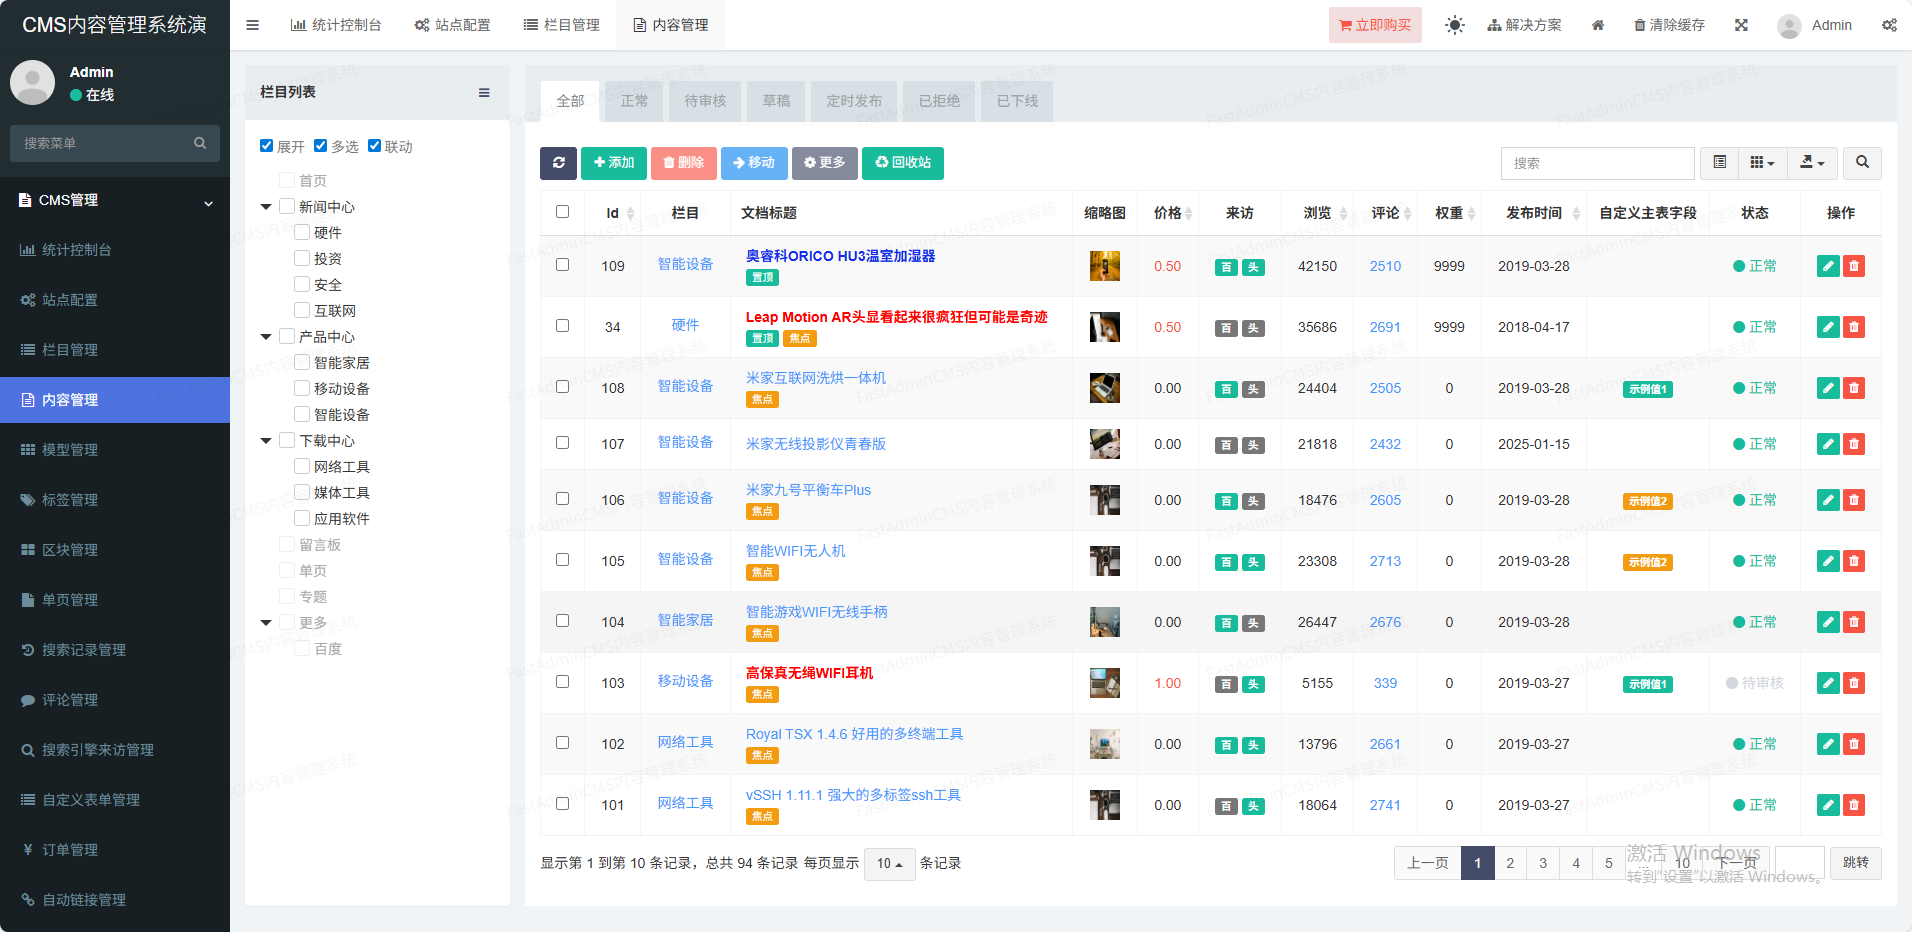1912x932 pixels.
Task: Check the 智能家居 category checkbox
Action: tap(302, 362)
